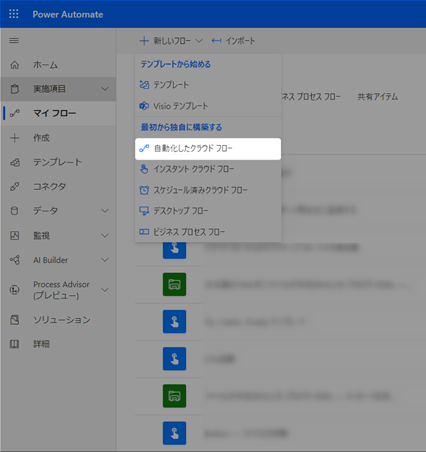Screen dimensions: 426x452
Task: Click the スケジュール済みクラウド フロー clock icon
Action: click(x=144, y=190)
